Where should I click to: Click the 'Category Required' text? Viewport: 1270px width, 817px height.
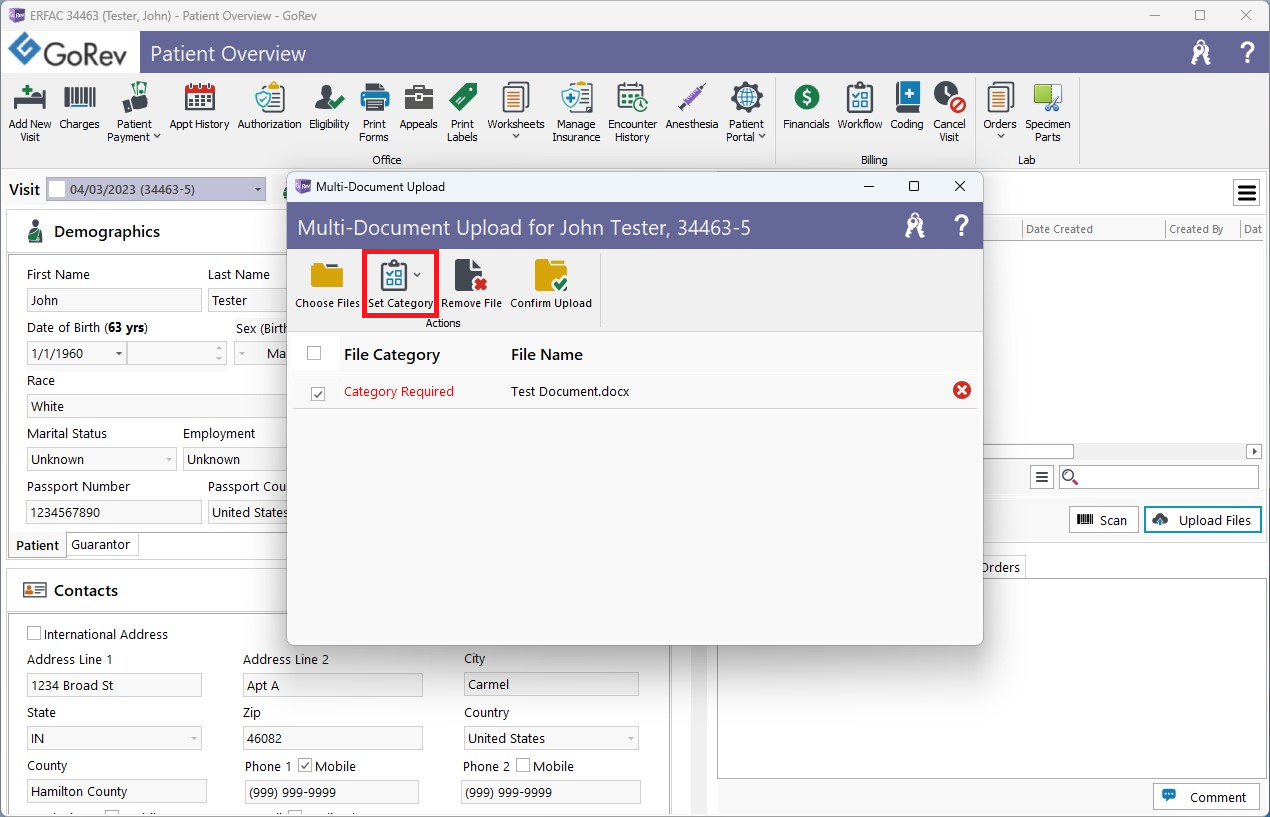(399, 391)
